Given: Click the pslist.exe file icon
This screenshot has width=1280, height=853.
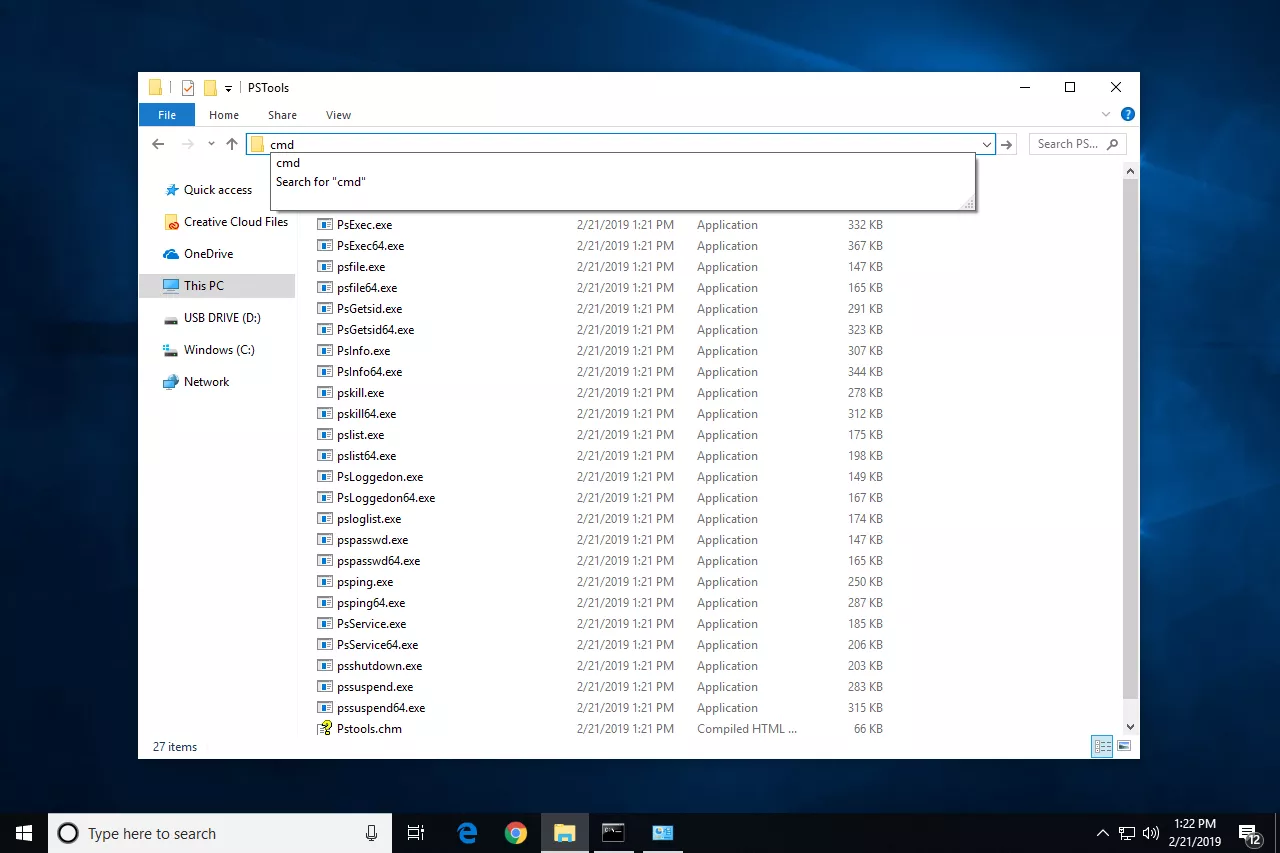Looking at the screenshot, I should coord(324,435).
